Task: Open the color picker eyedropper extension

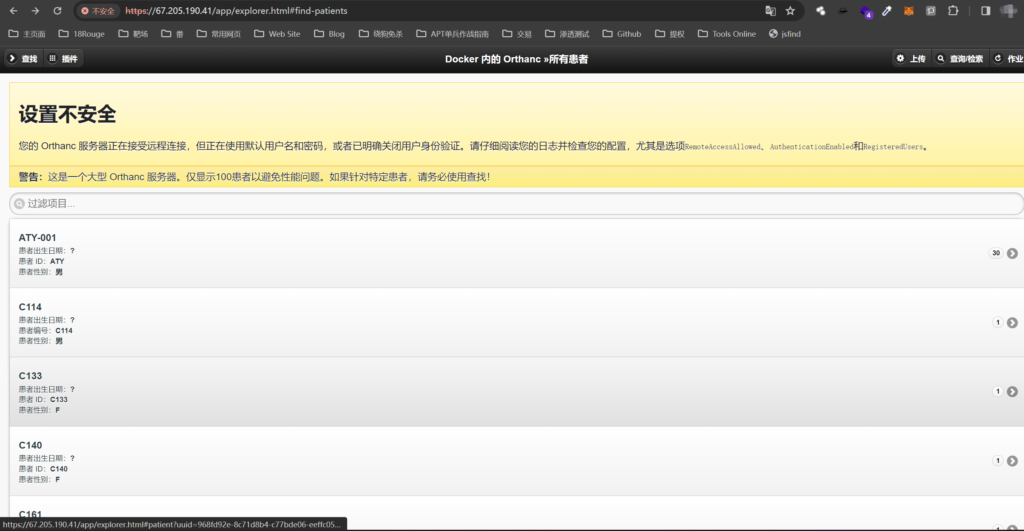Action: [887, 11]
